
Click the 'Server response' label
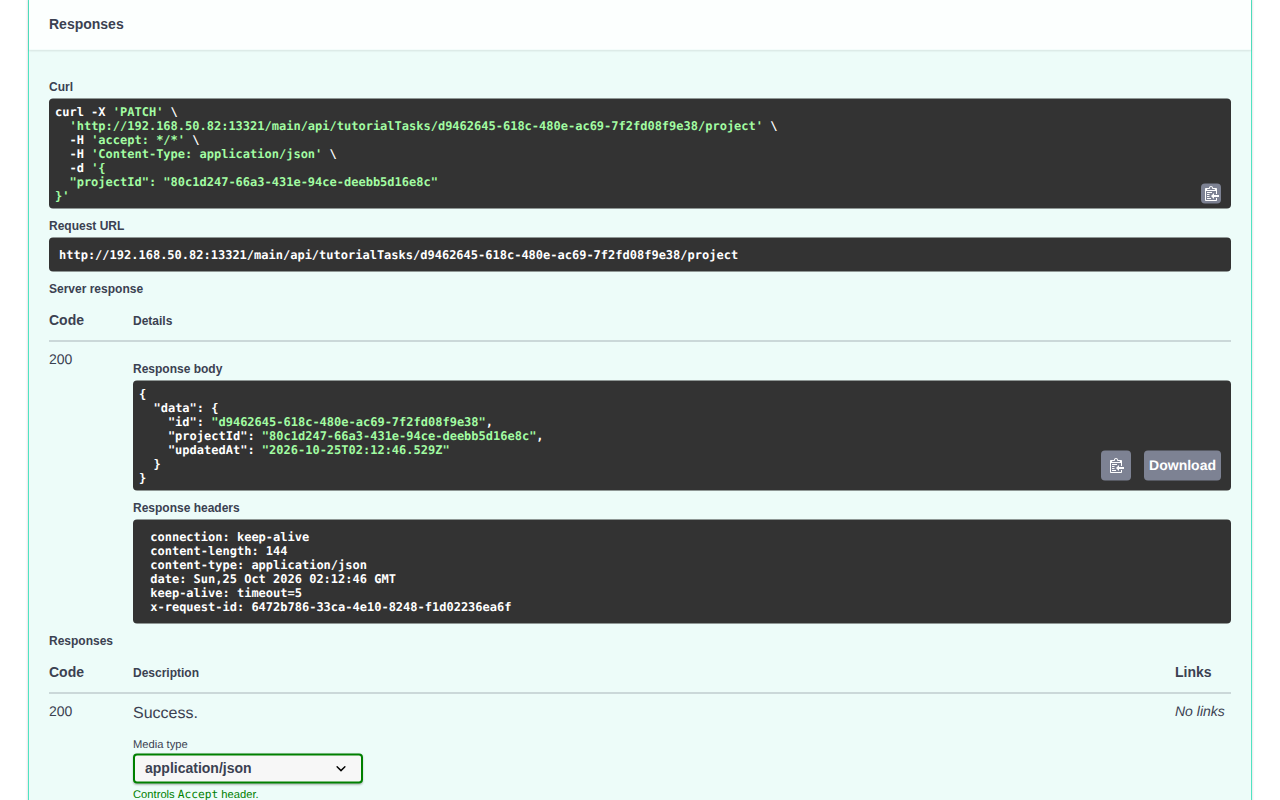click(x=96, y=289)
